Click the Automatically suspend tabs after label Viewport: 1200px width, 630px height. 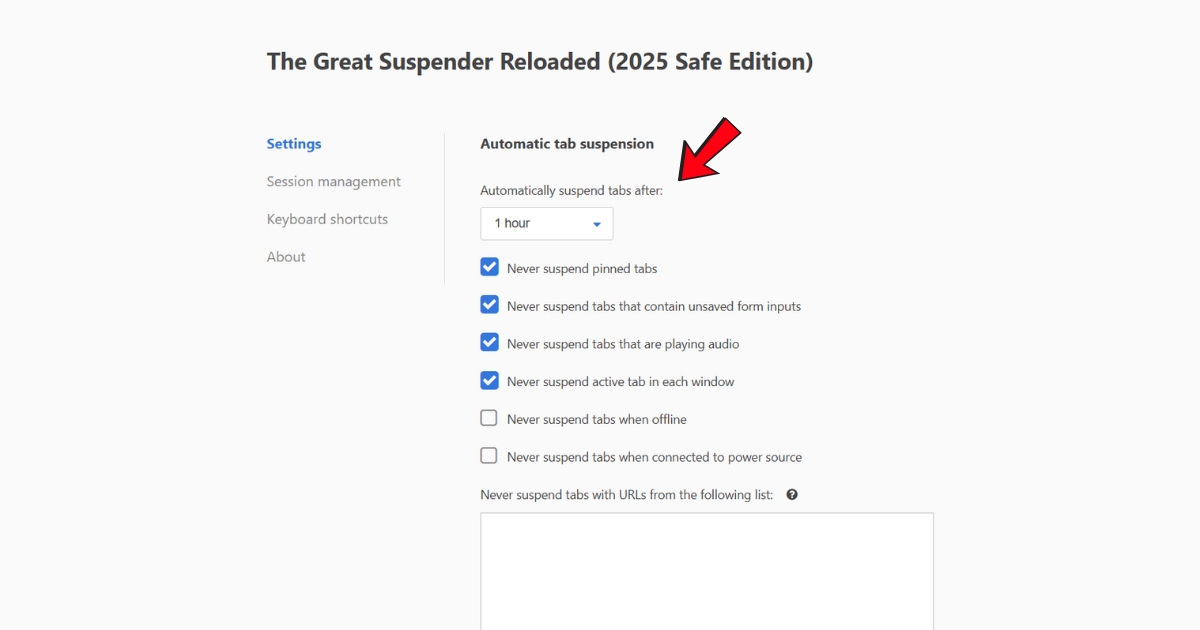571,190
